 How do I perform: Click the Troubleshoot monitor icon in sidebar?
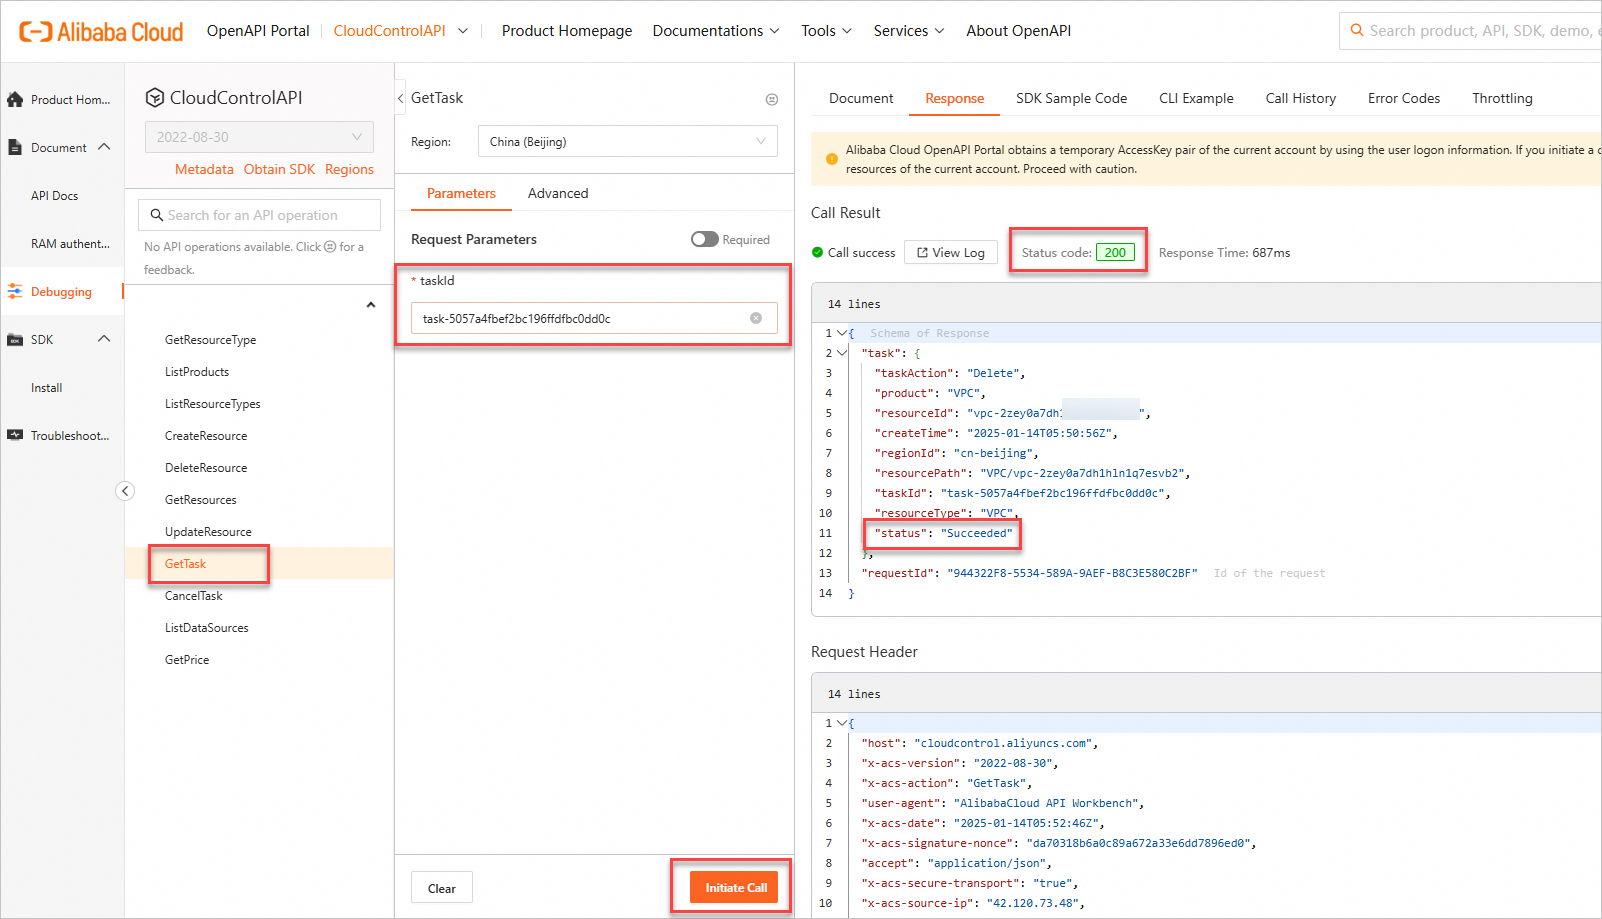pyautogui.click(x=15, y=436)
